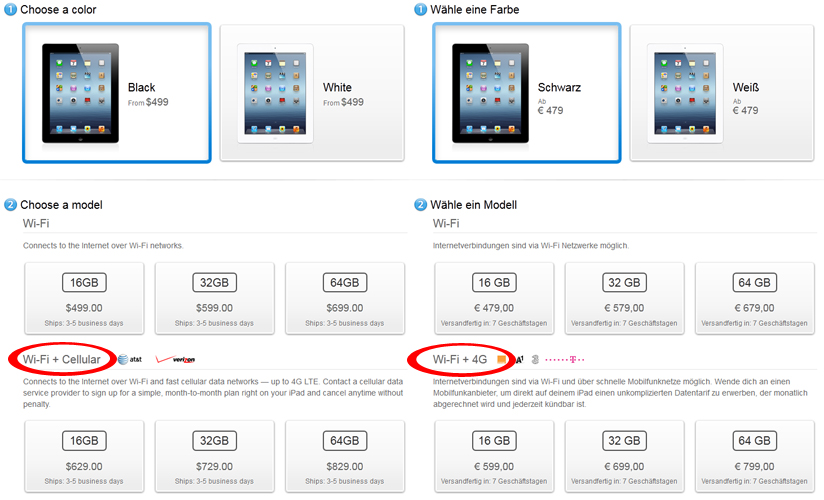Choose the Wi-Fi 32GB model for $599.00

pyautogui.click(x=214, y=298)
